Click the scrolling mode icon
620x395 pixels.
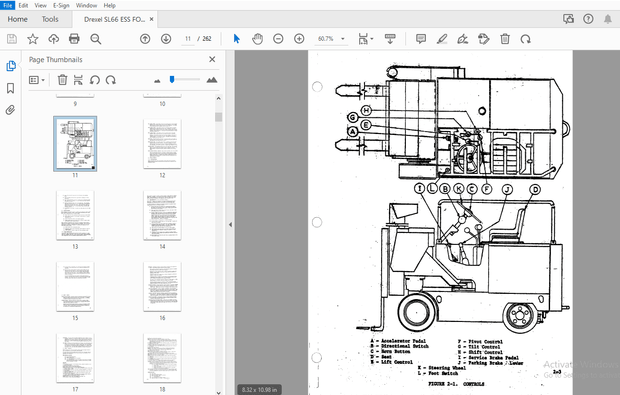(390, 39)
